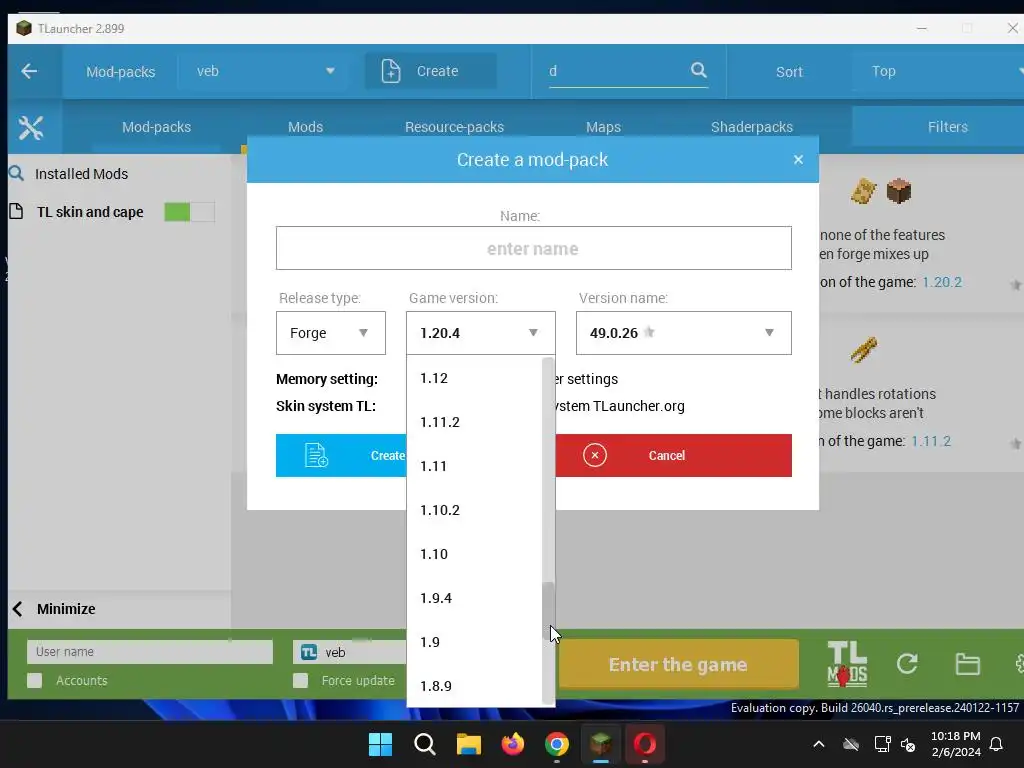Open File Explorer from the taskbar
The height and width of the screenshot is (768, 1024).
[468, 744]
